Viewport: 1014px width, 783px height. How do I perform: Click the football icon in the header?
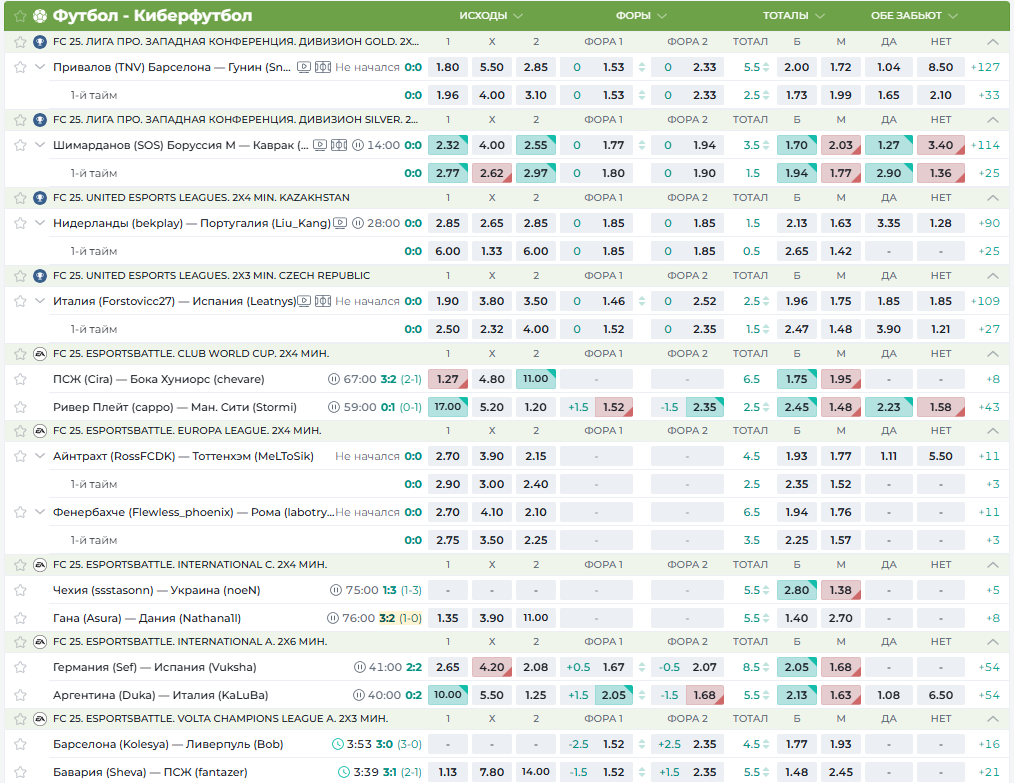[x=40, y=16]
